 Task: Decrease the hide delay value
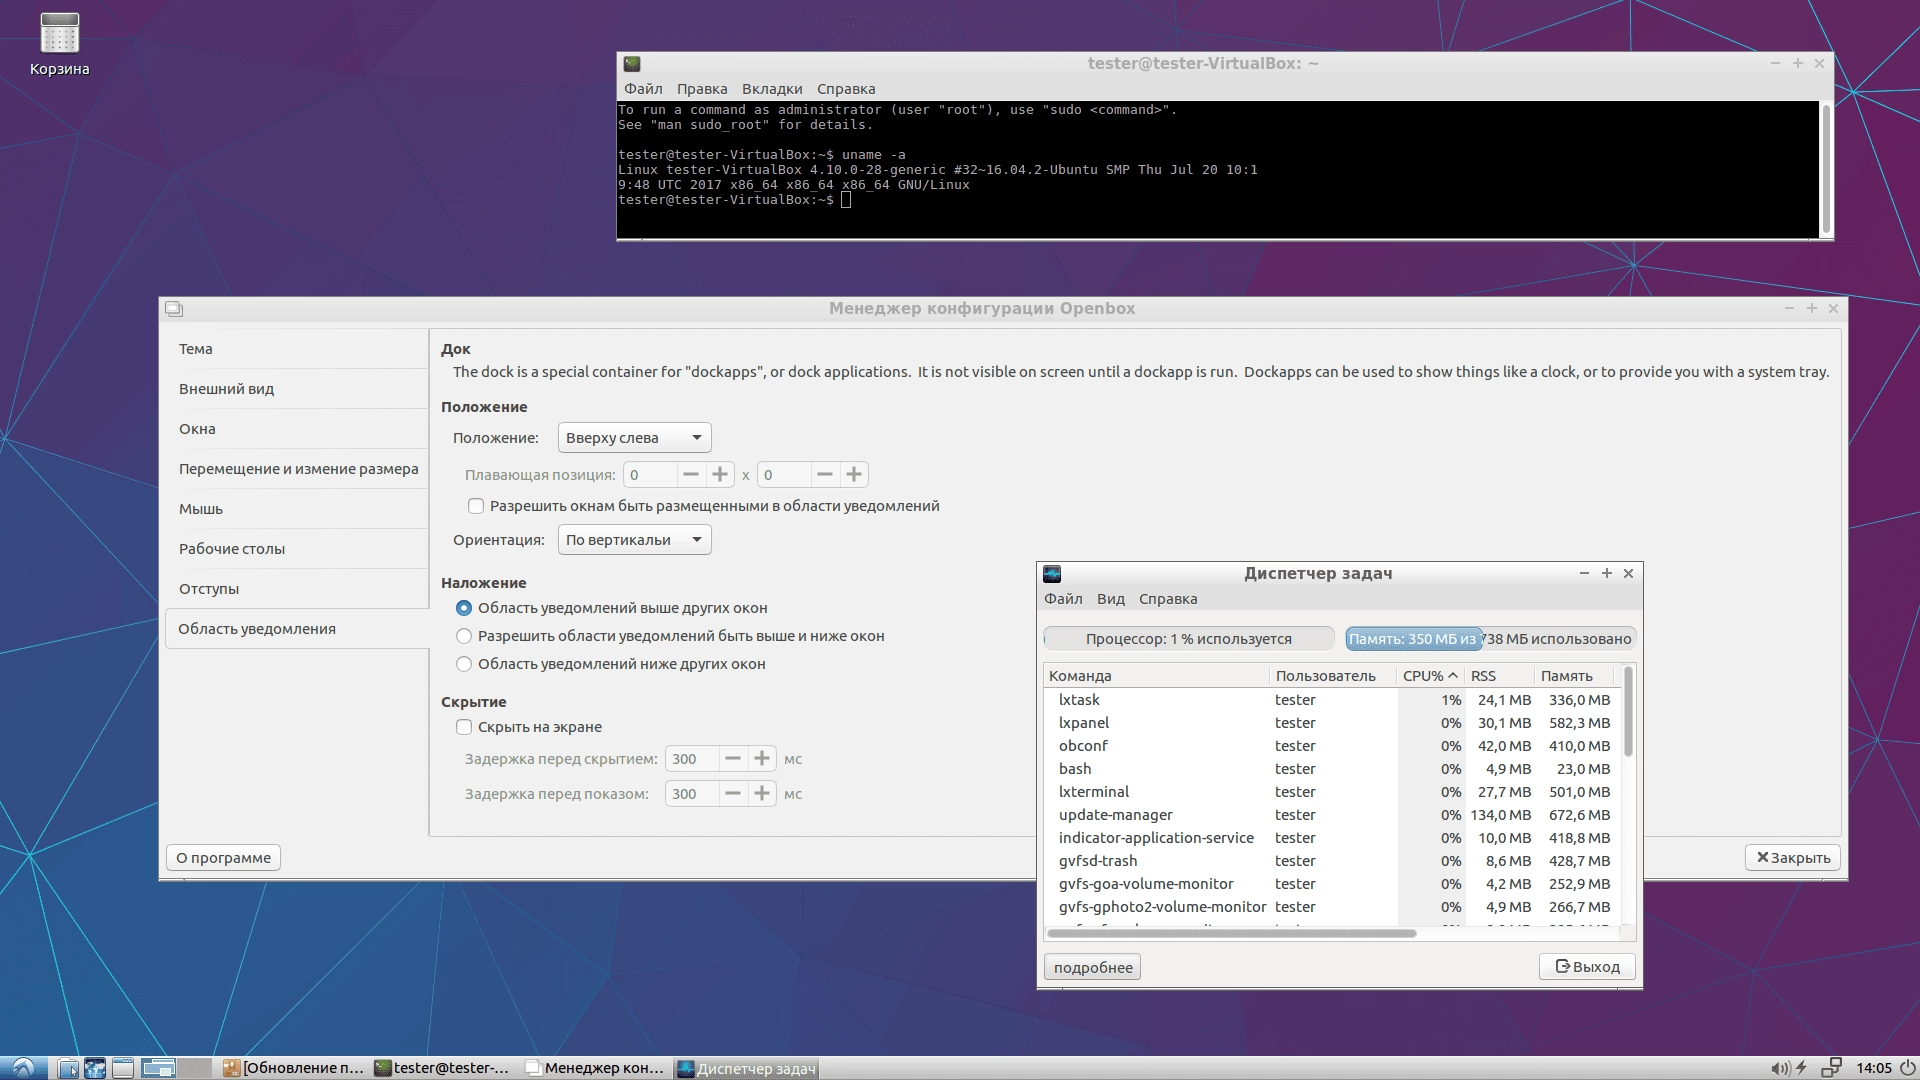pyautogui.click(x=732, y=758)
